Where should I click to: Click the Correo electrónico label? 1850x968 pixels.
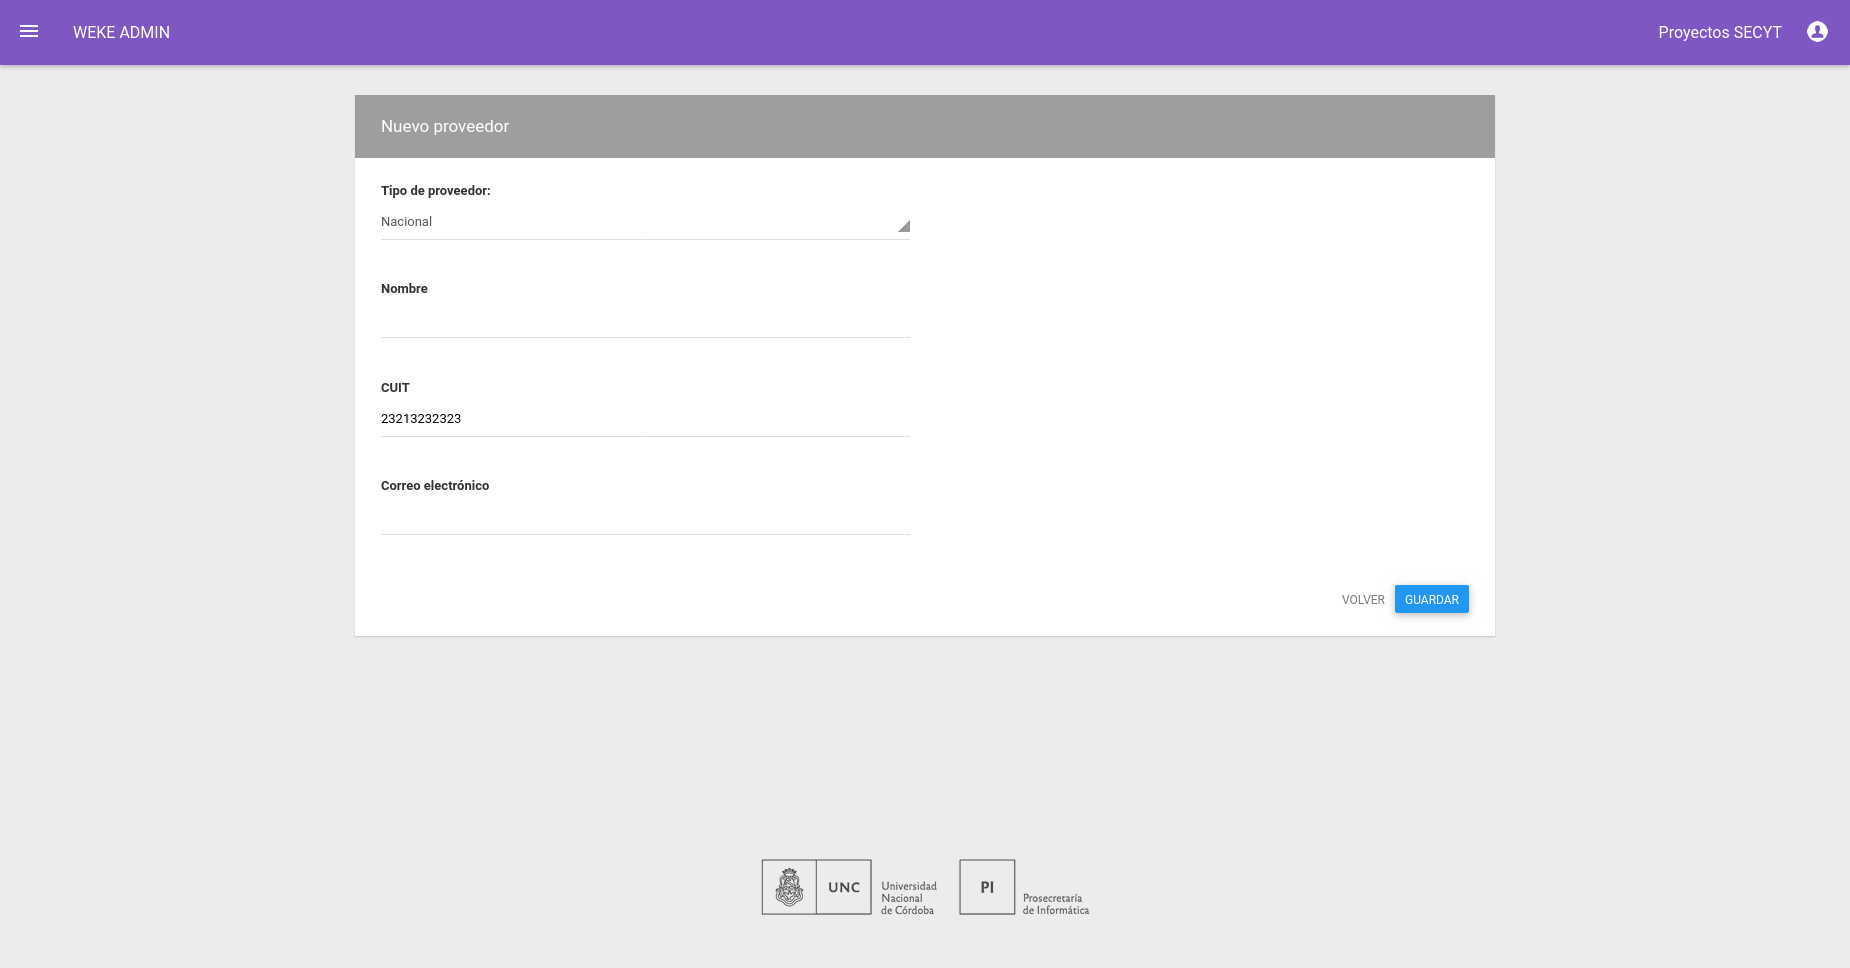435,486
